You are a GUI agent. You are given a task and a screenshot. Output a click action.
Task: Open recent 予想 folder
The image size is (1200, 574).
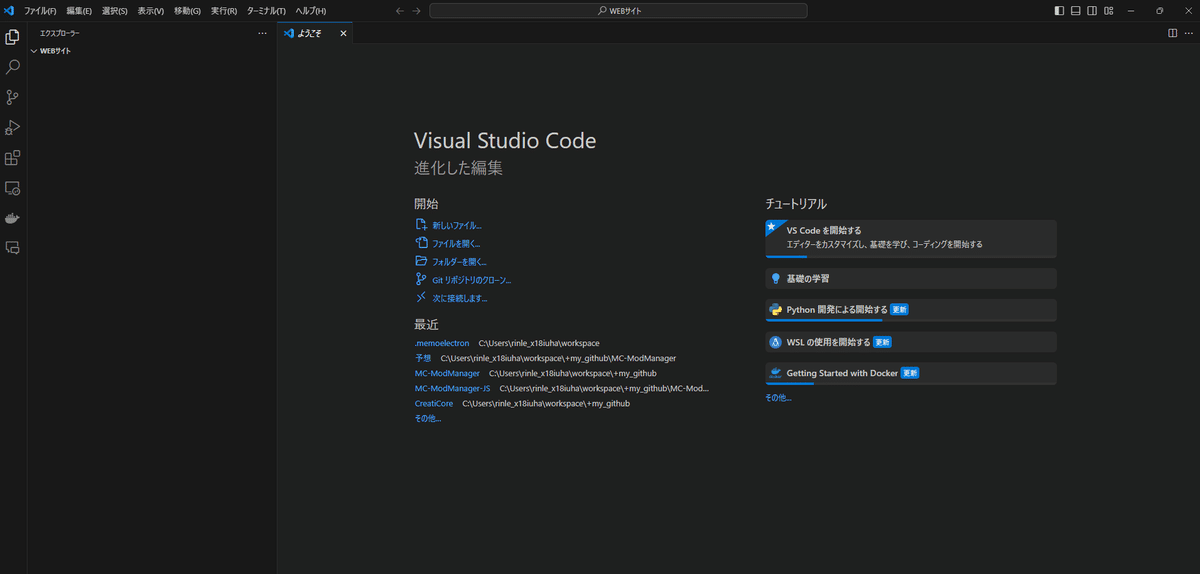click(x=423, y=358)
